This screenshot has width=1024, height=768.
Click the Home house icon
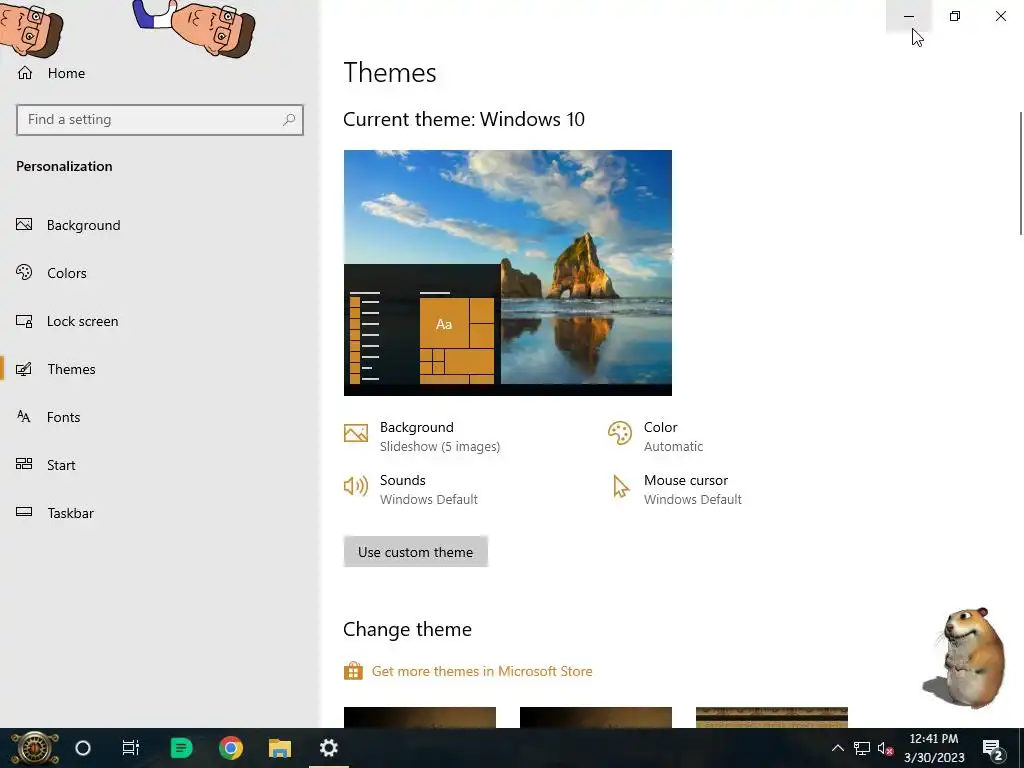(25, 72)
